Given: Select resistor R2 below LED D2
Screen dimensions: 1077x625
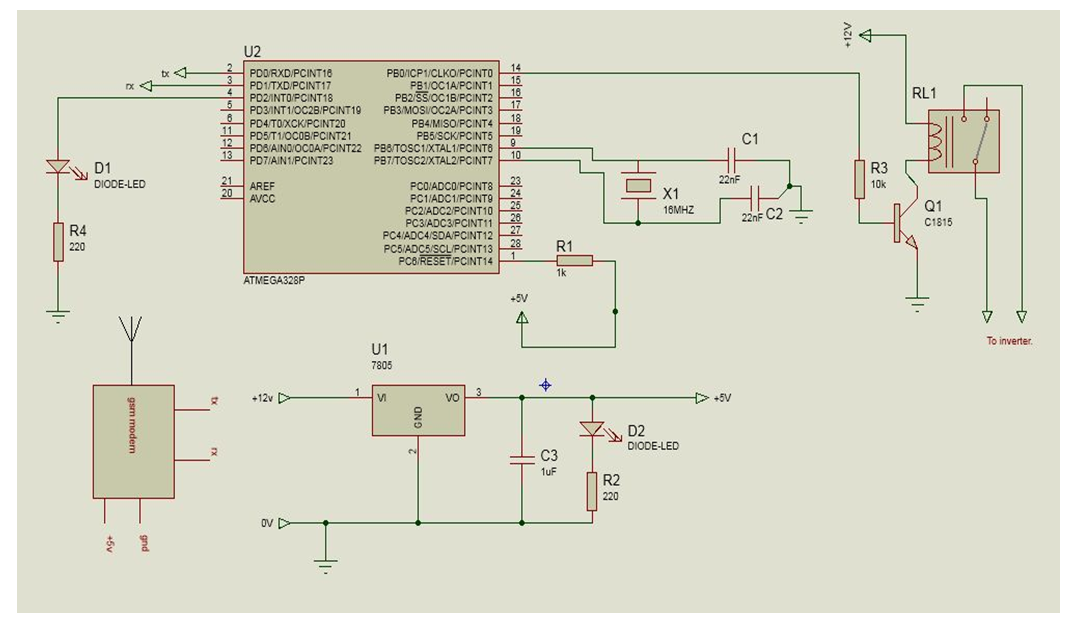Looking at the screenshot, I should pyautogui.click(x=592, y=490).
